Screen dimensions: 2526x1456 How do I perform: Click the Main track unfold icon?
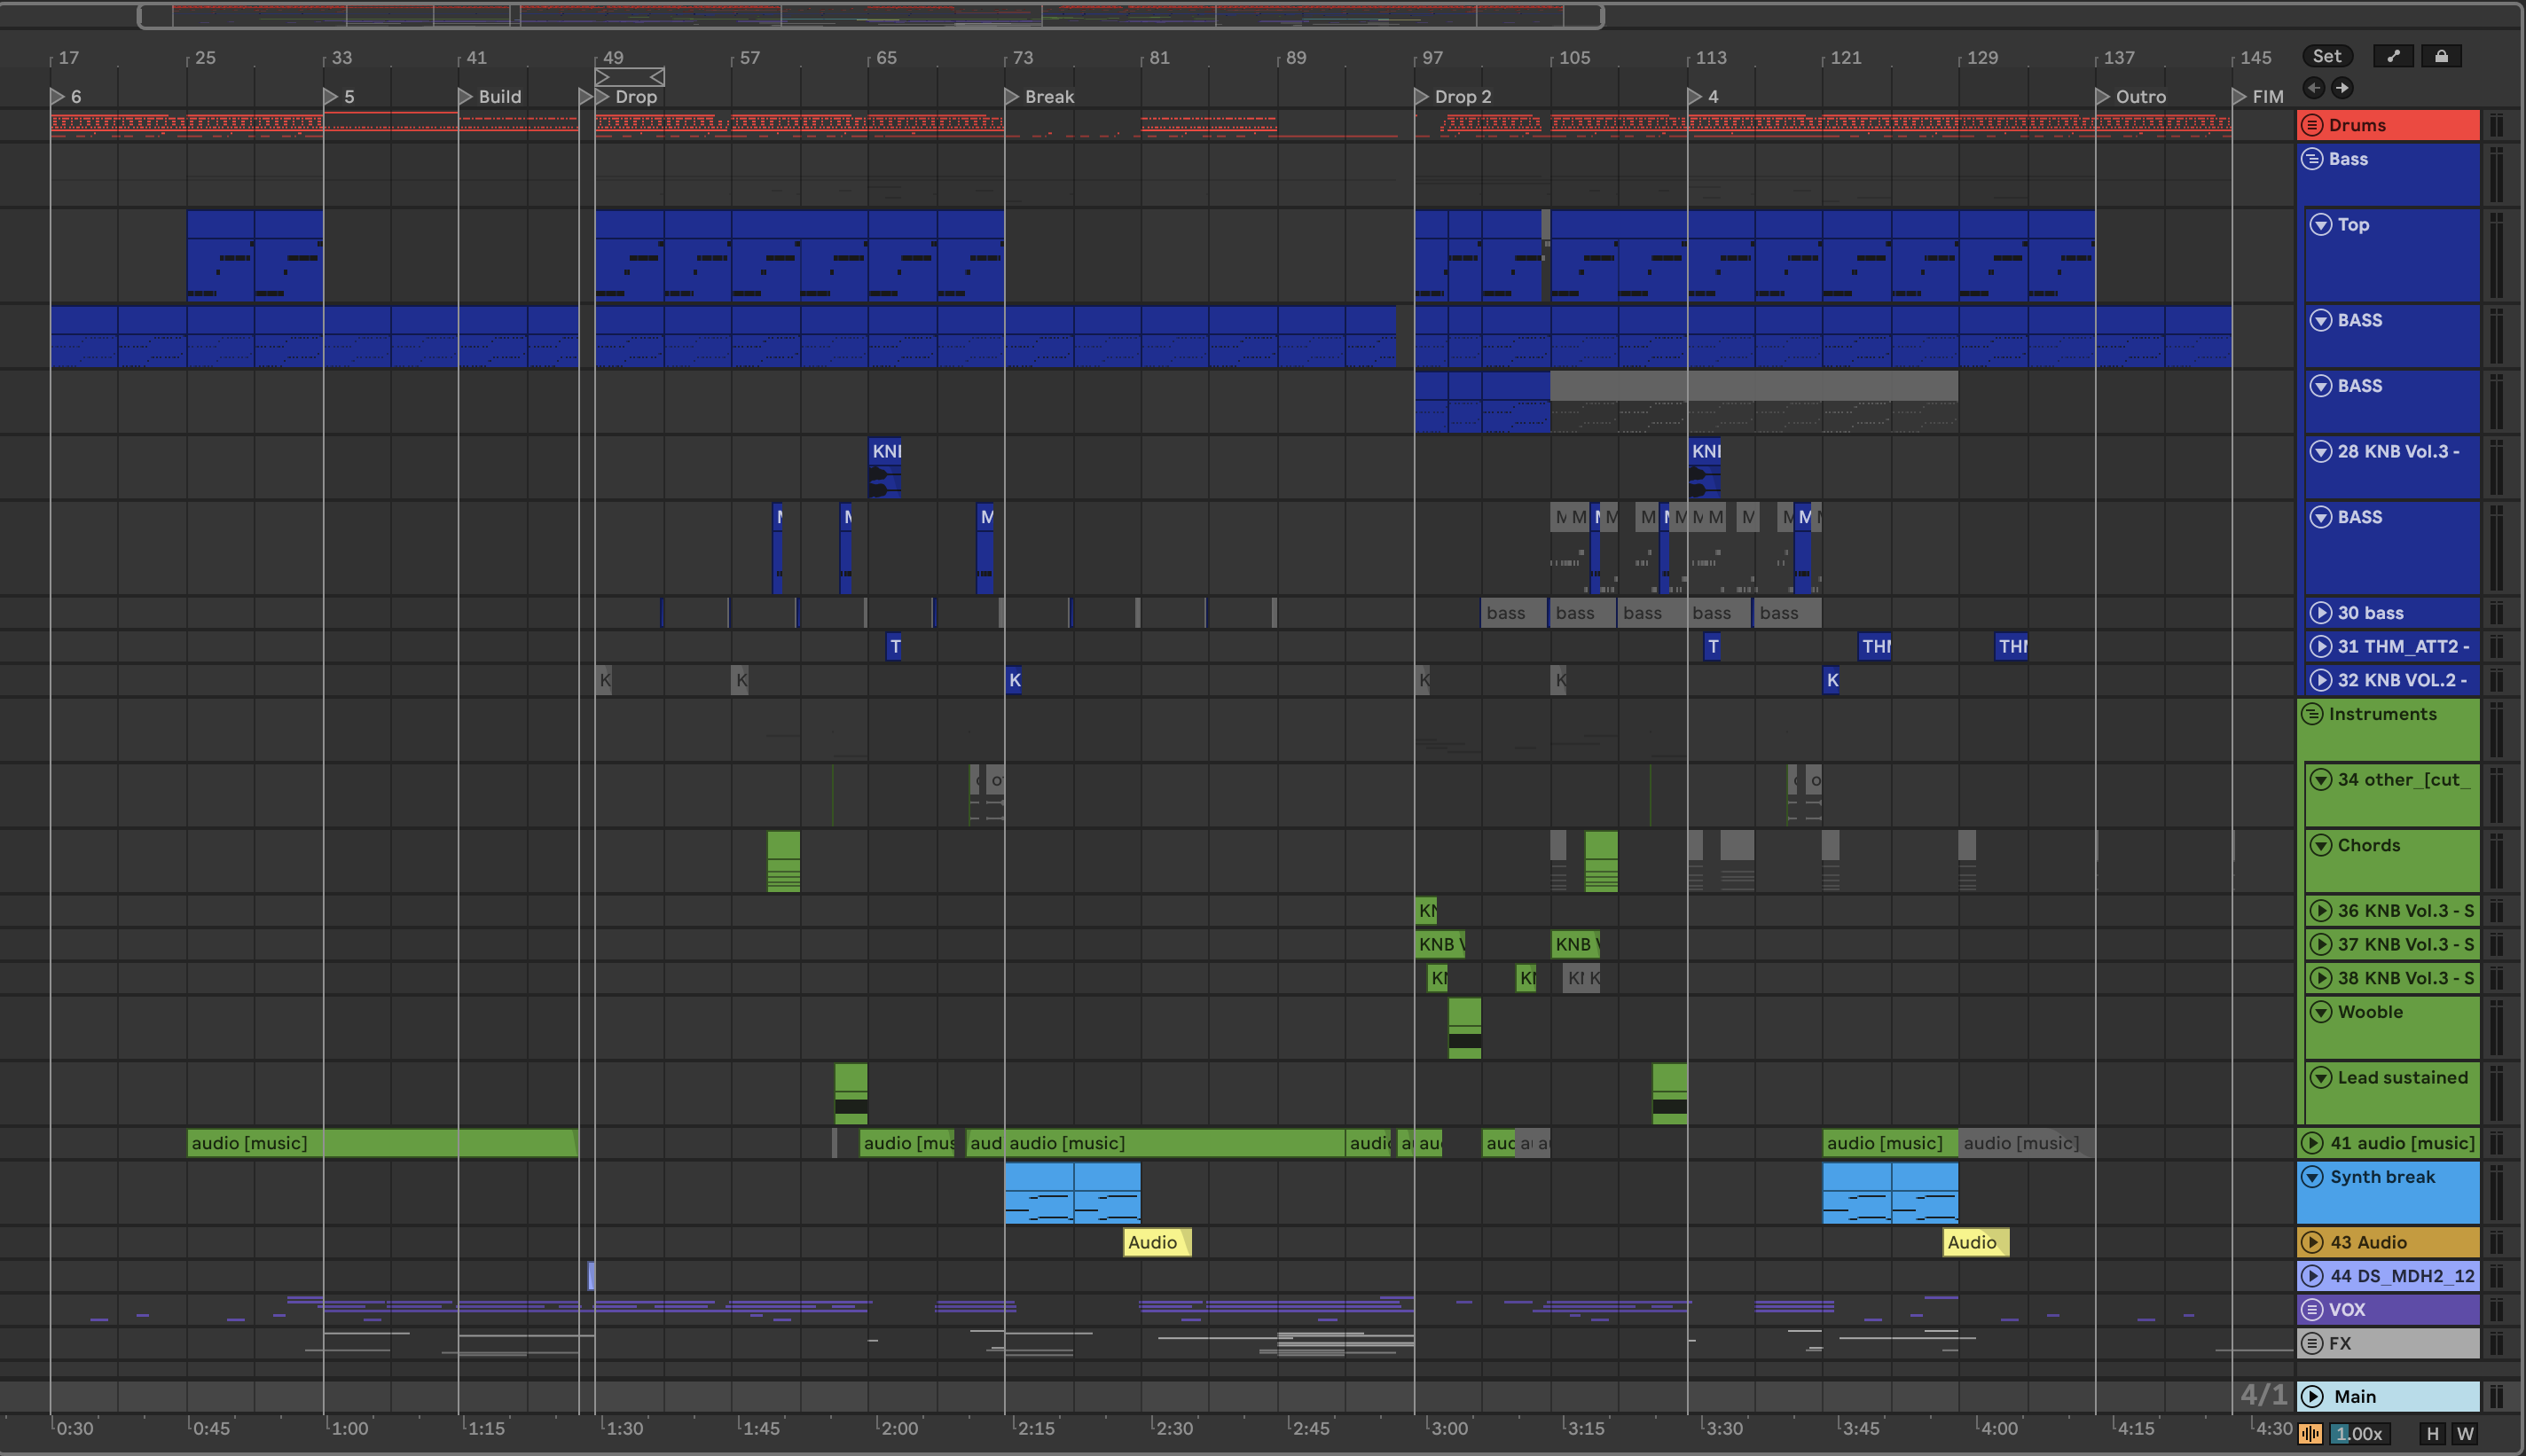tap(2312, 1396)
